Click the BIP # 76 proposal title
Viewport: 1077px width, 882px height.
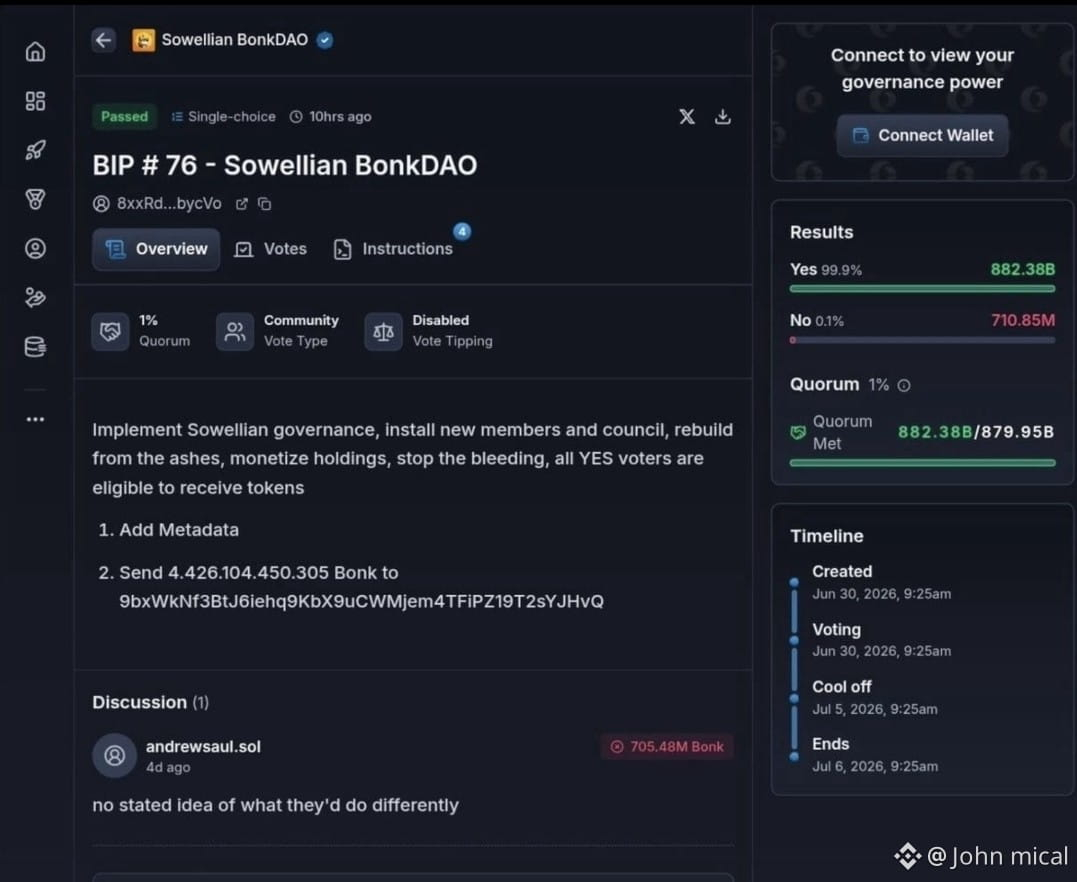(x=284, y=166)
